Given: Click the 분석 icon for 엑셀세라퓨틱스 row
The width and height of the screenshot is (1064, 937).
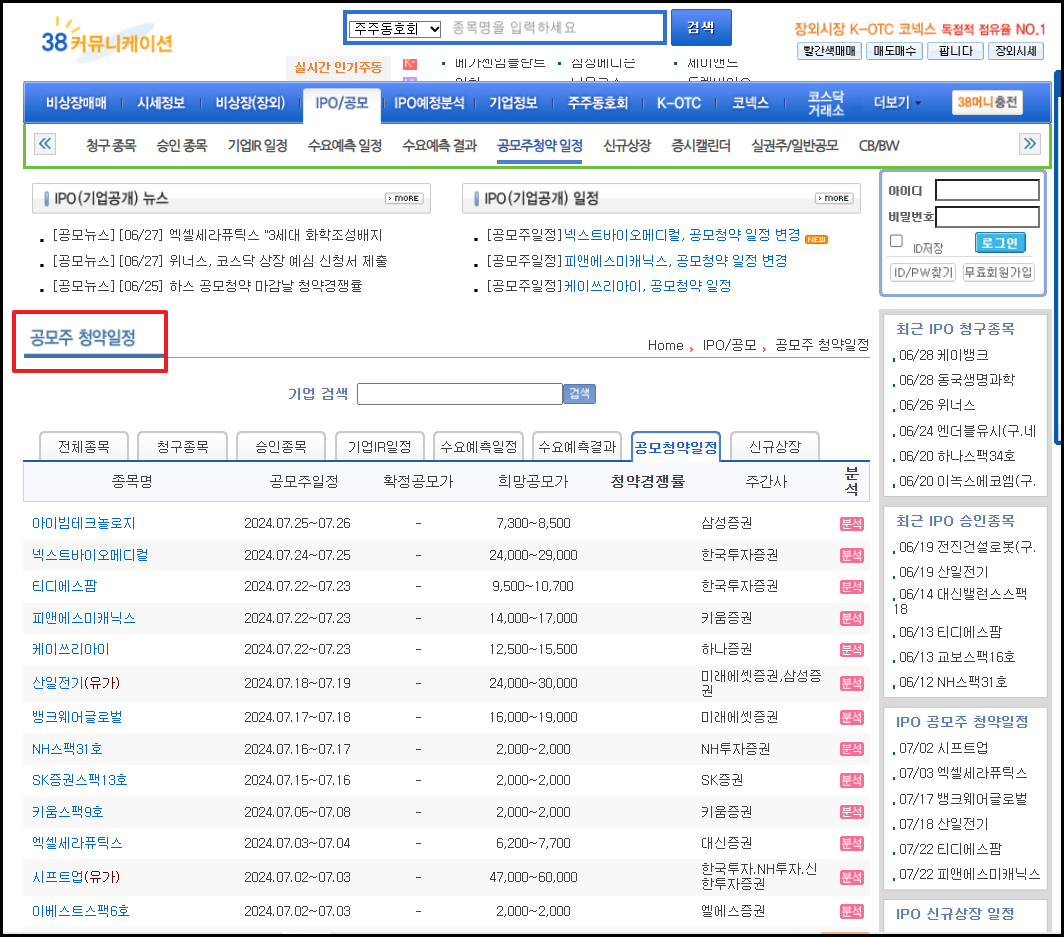Looking at the screenshot, I should pyautogui.click(x=852, y=843).
